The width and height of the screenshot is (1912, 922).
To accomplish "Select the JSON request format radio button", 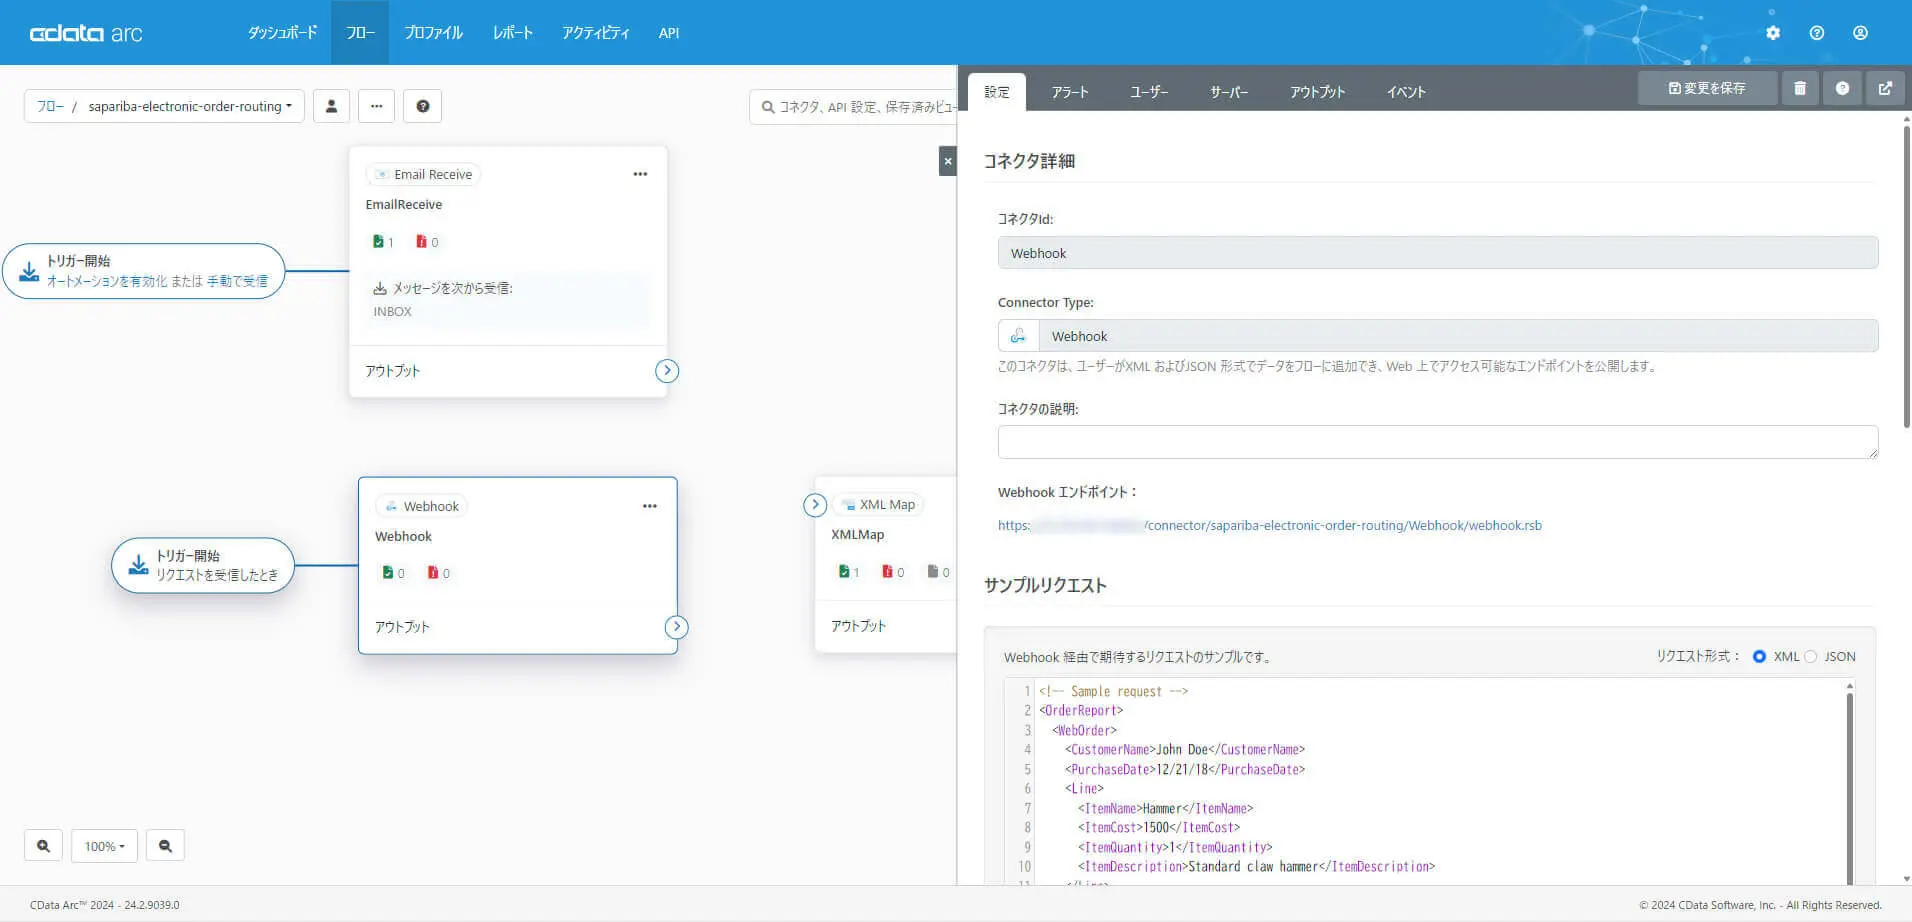I will [x=1810, y=657].
